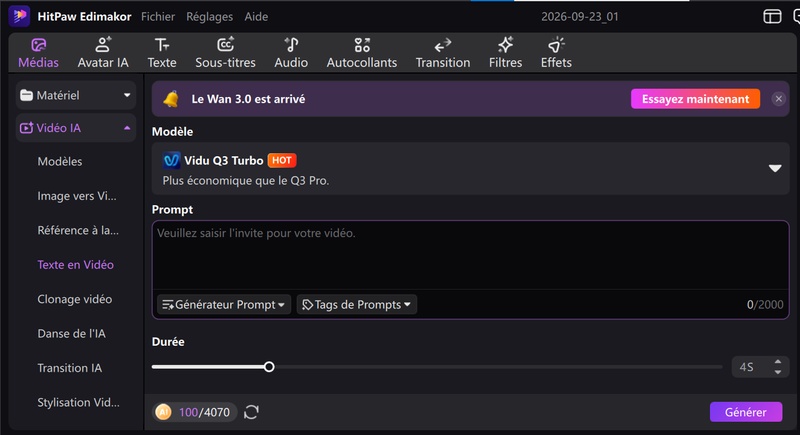Image resolution: width=800 pixels, height=435 pixels.
Task: Click the Générer button
Action: pyautogui.click(x=745, y=412)
